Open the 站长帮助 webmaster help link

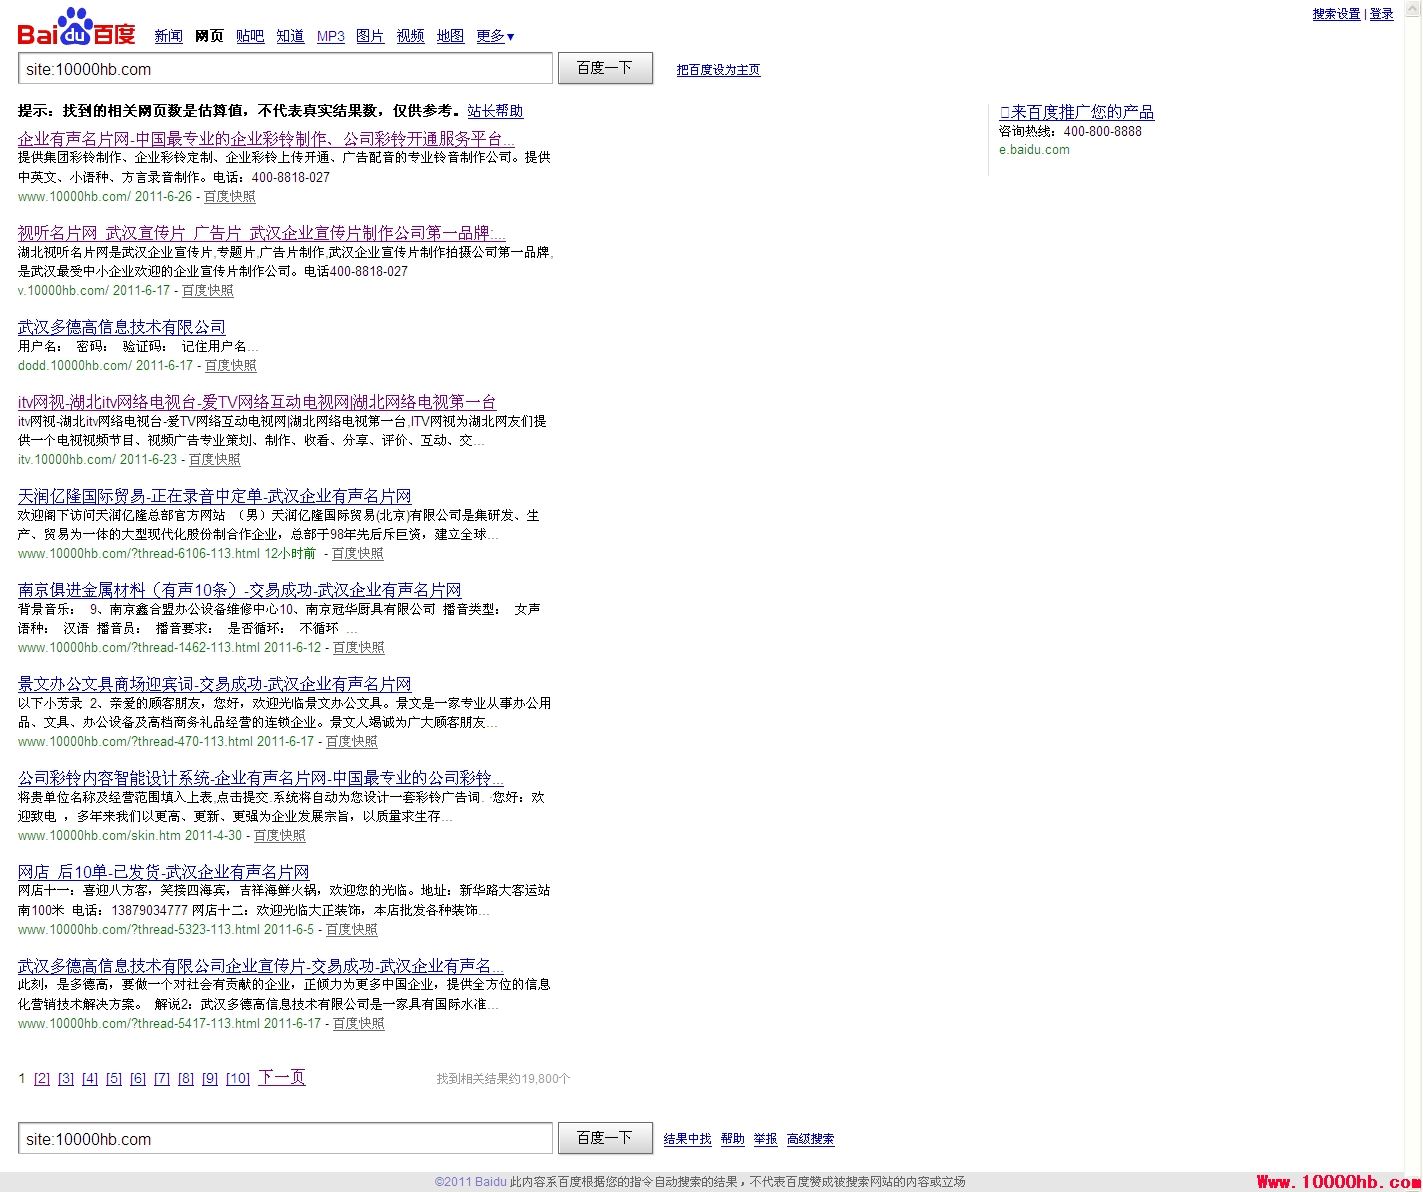[495, 111]
